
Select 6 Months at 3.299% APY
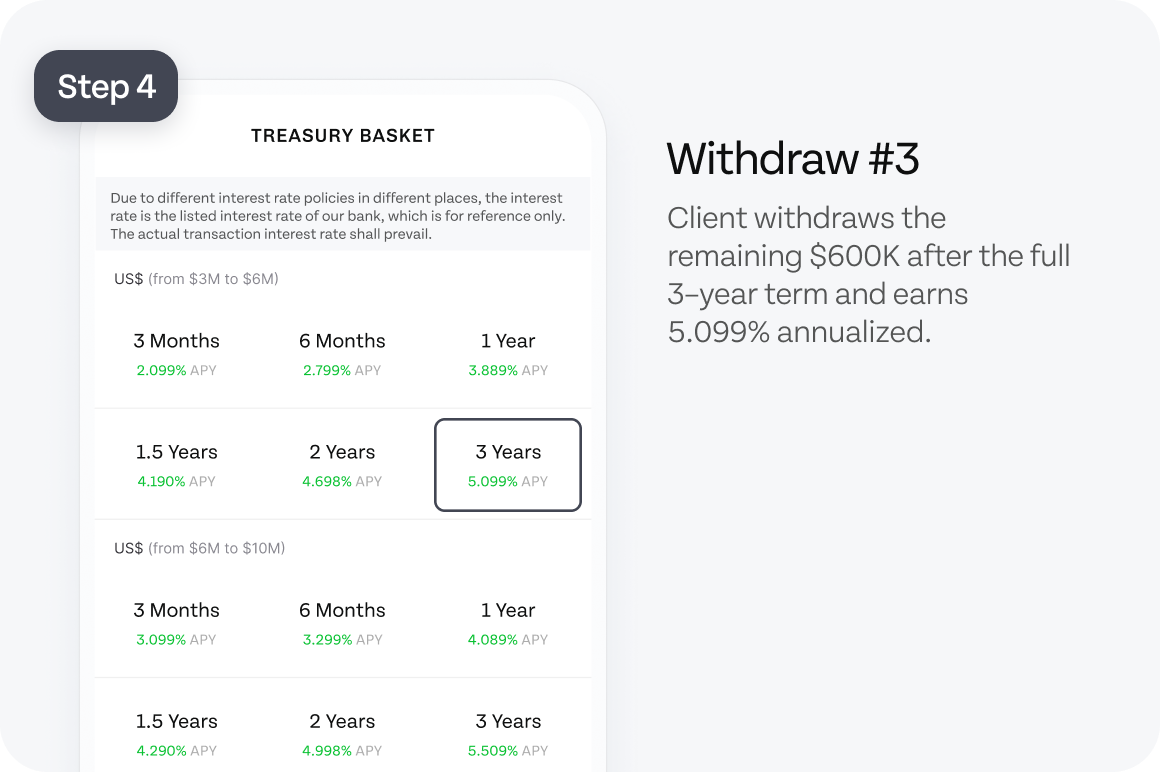(342, 623)
